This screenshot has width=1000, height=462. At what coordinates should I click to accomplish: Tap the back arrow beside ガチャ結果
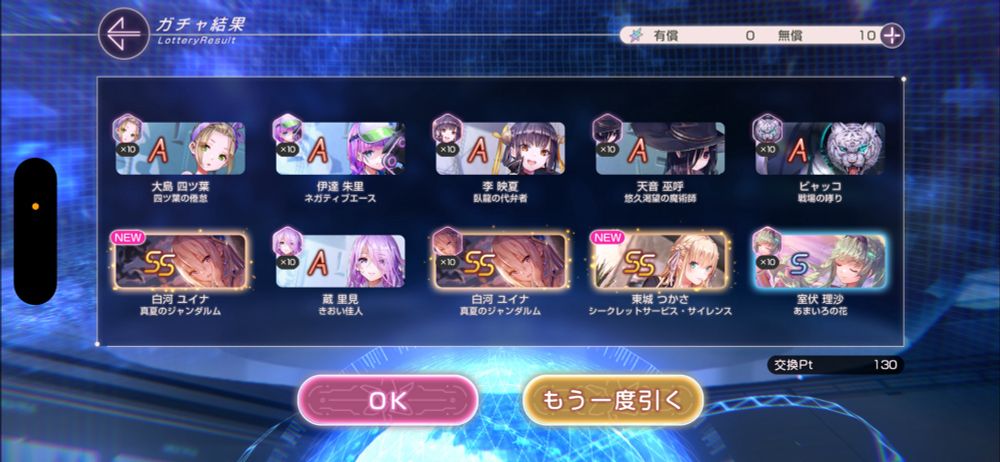(x=124, y=34)
